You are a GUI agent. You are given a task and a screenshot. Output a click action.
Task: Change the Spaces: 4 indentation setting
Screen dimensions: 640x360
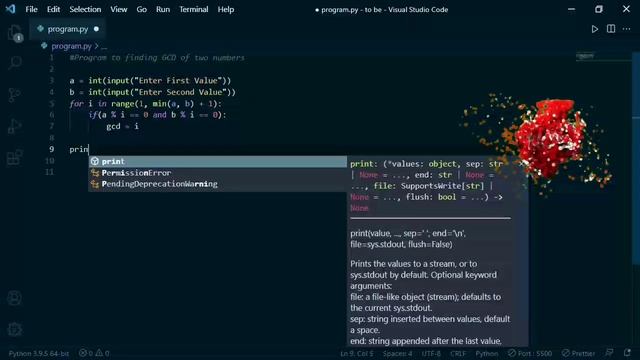coord(398,353)
